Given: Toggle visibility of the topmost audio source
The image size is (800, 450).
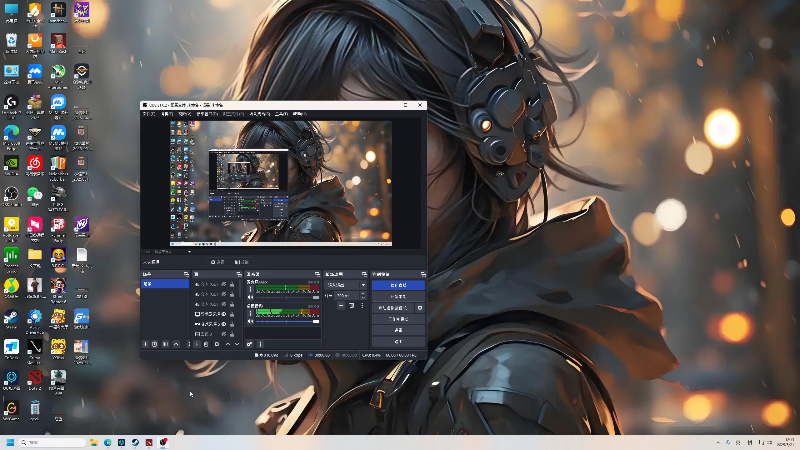Looking at the screenshot, I should 223,284.
